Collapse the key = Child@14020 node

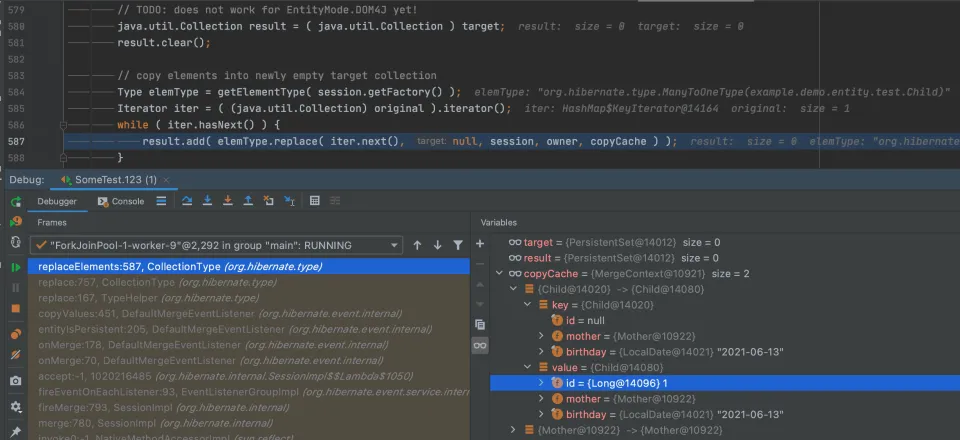tap(527, 305)
